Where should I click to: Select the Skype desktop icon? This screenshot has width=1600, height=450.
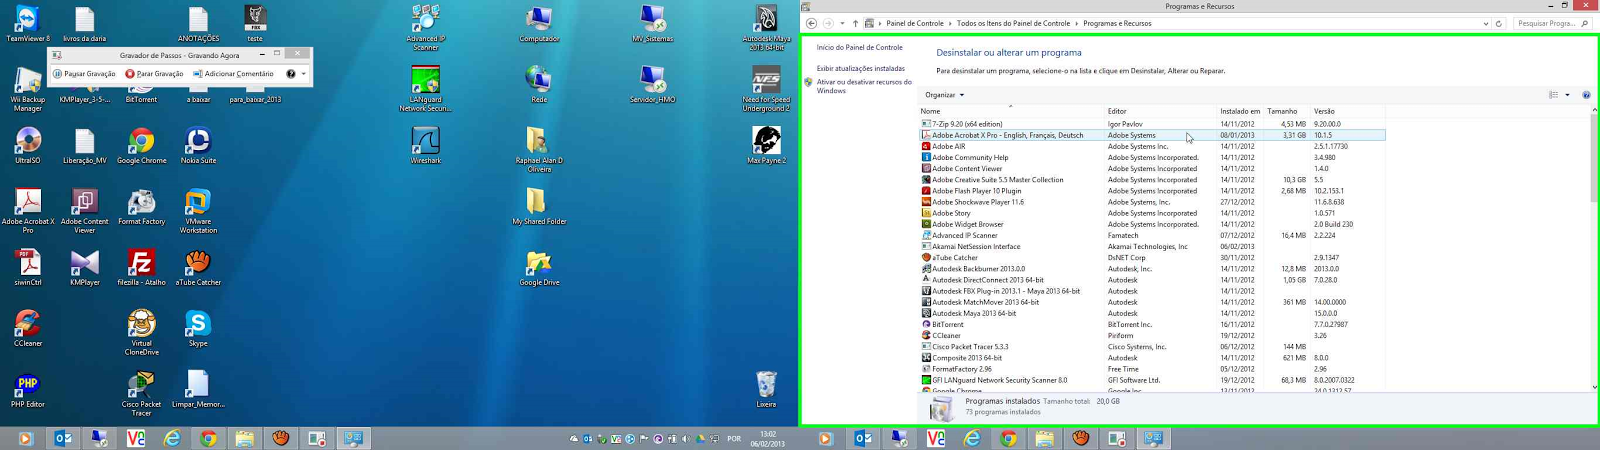[198, 329]
